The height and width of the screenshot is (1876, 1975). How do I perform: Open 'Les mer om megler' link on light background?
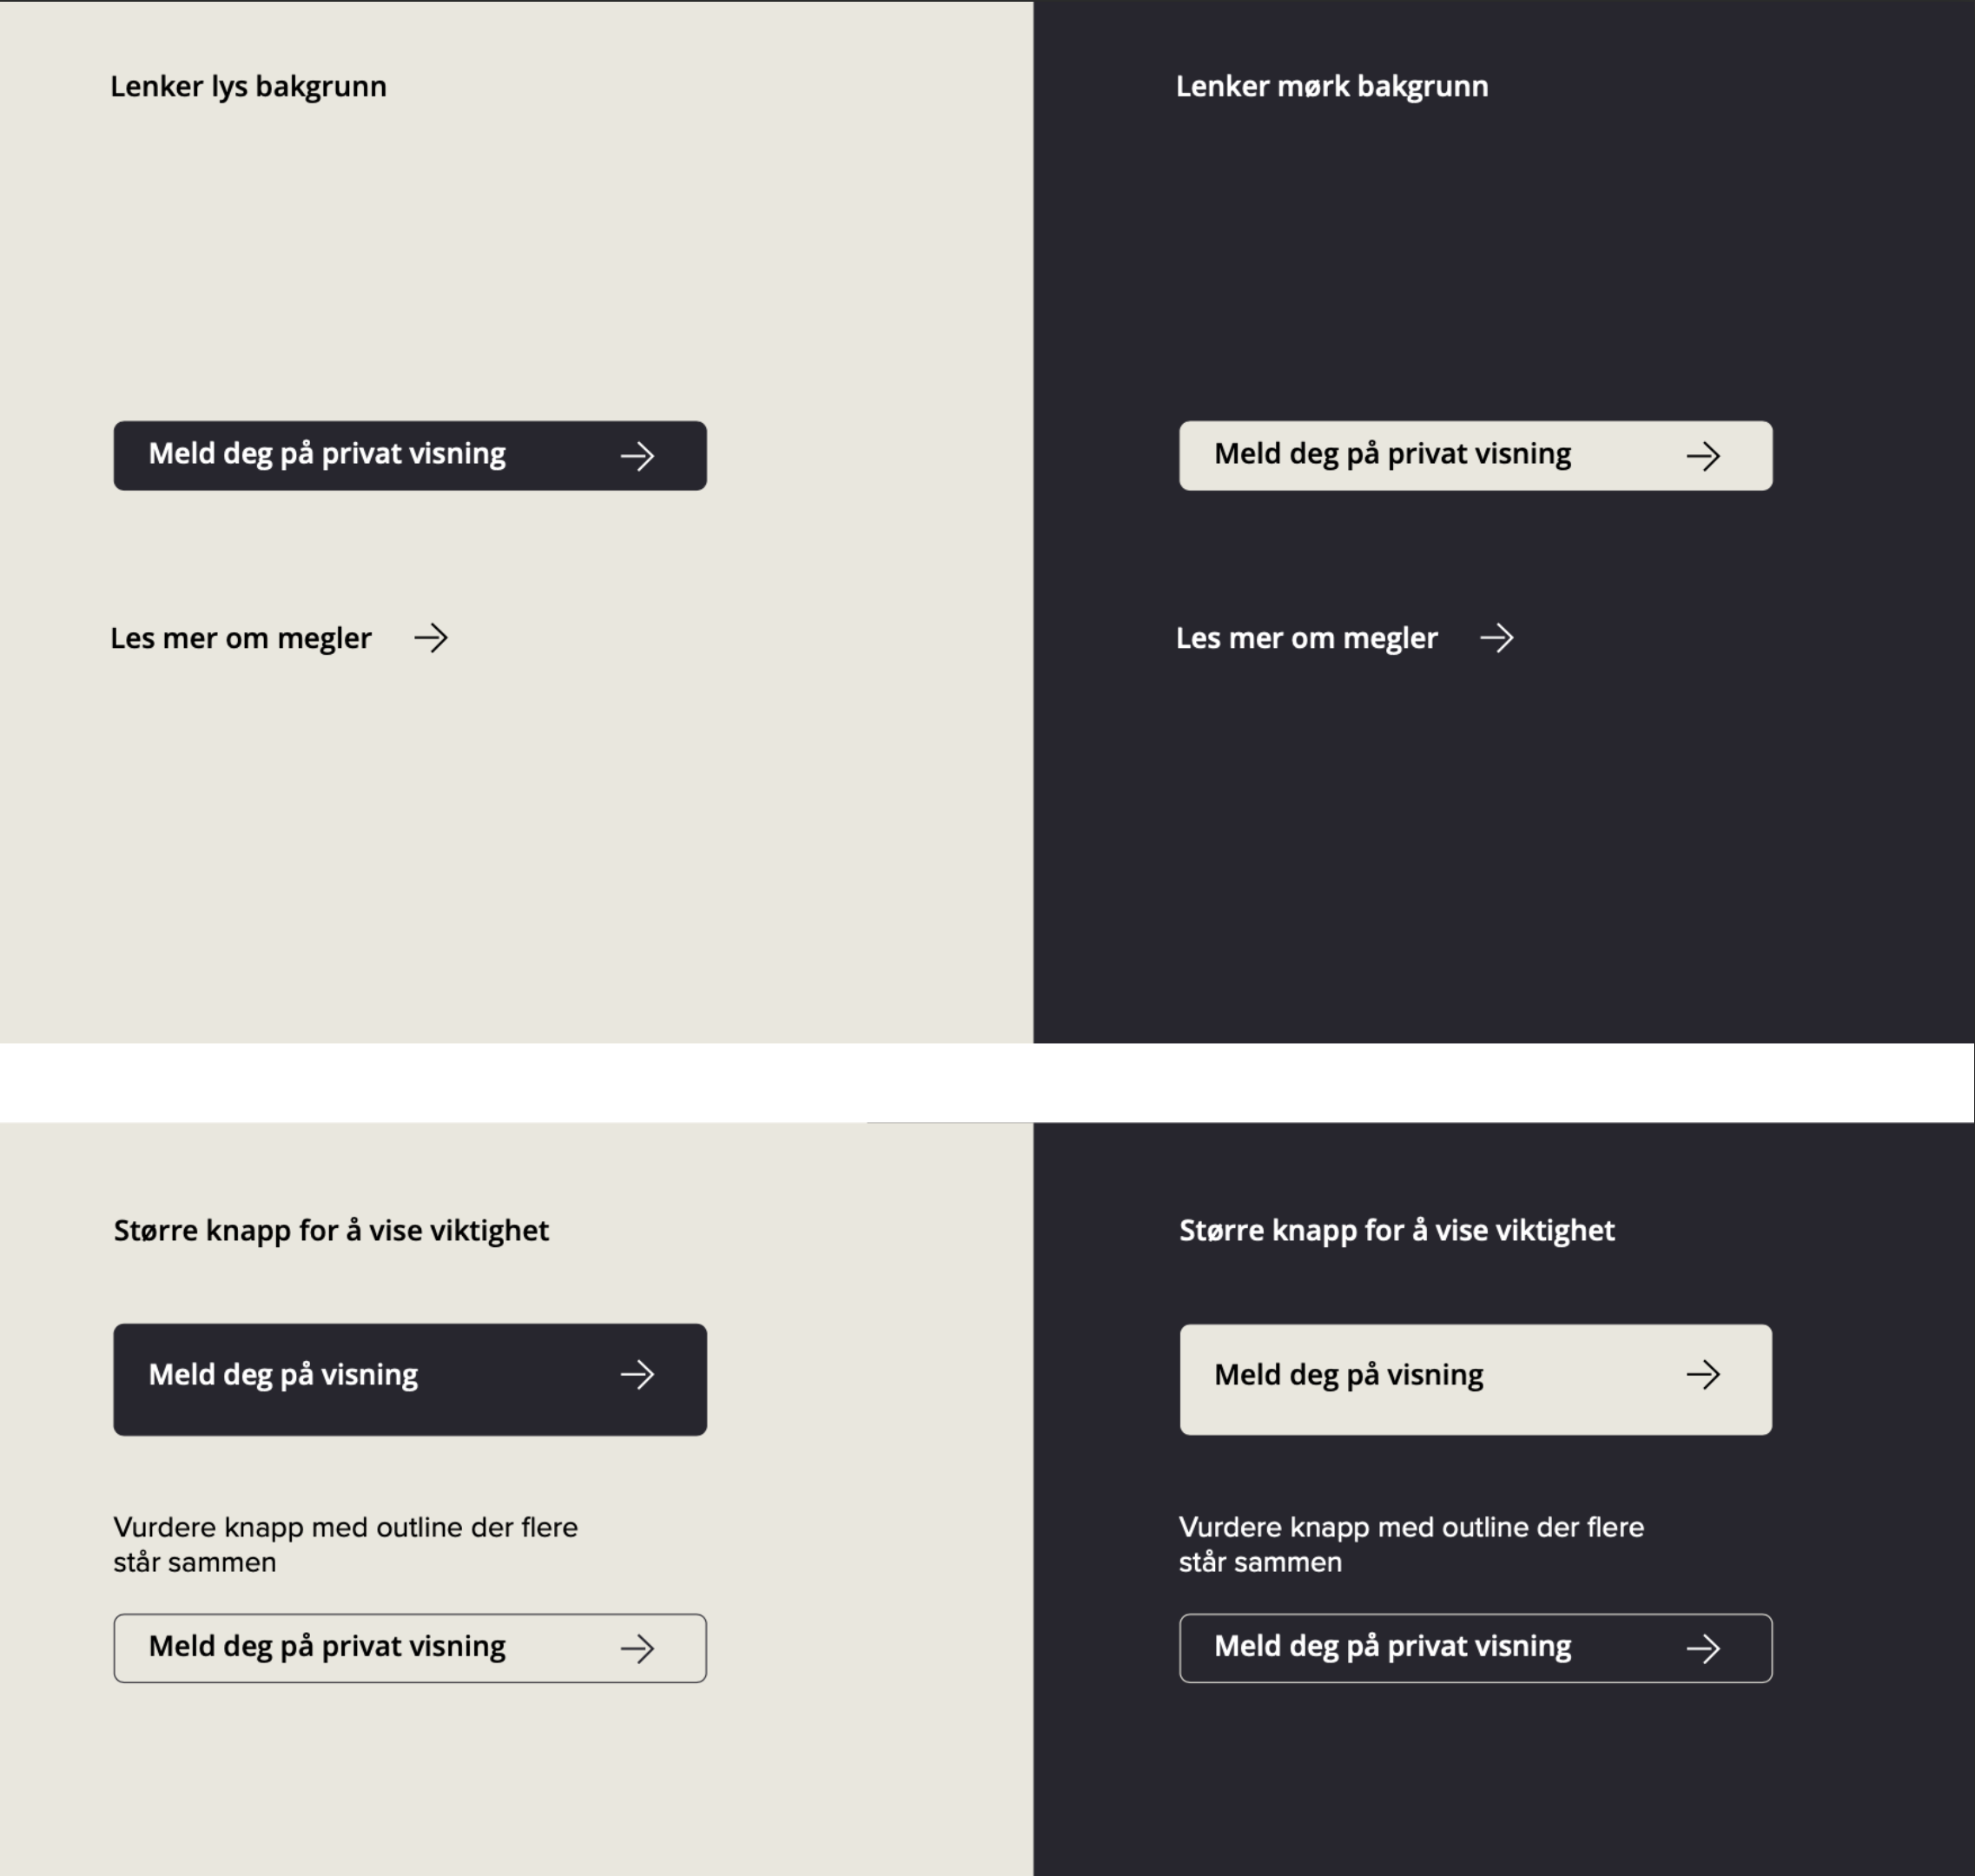pyautogui.click(x=241, y=638)
